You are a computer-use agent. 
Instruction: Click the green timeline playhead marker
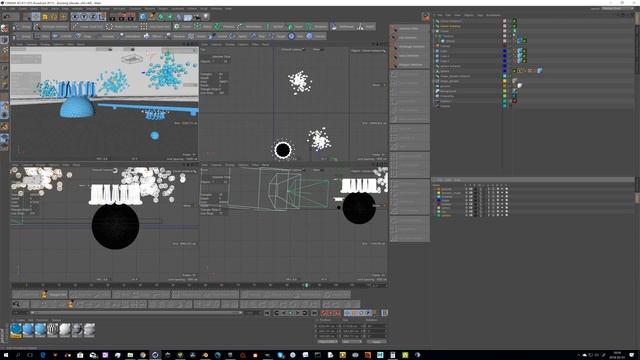click(x=307, y=285)
